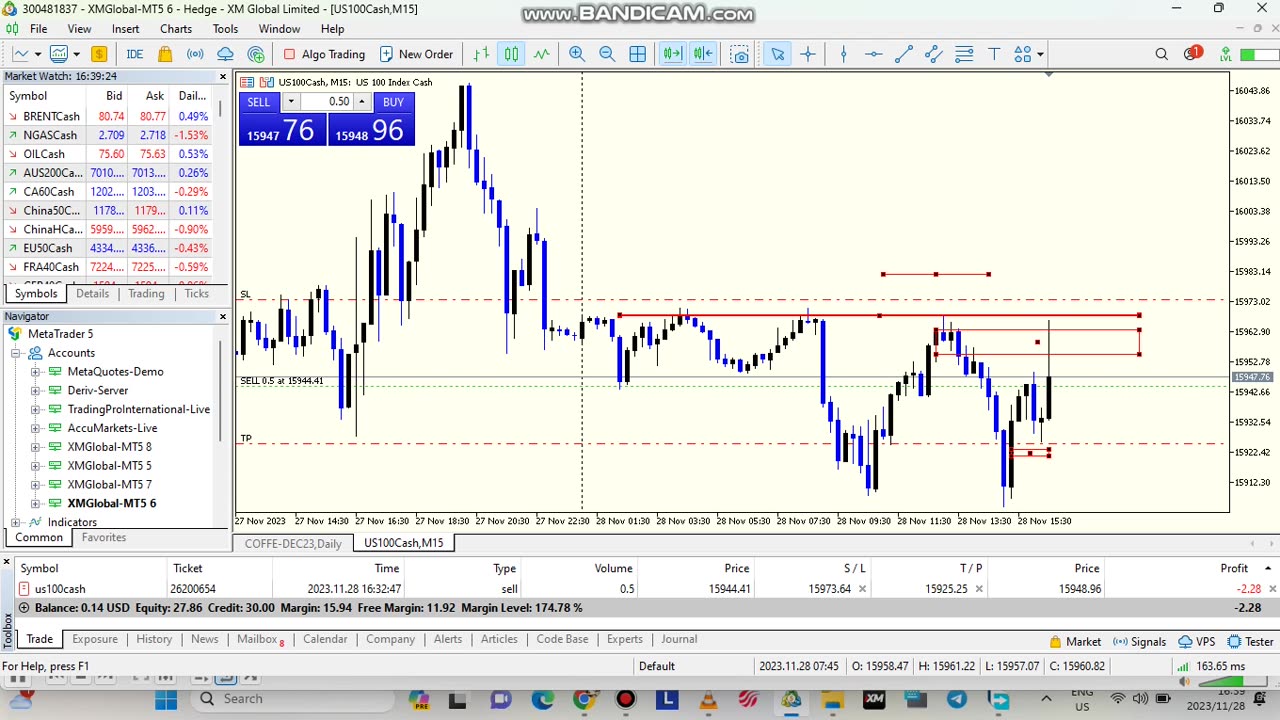Open the Charts menu
The width and height of the screenshot is (1280, 720).
[176, 29]
